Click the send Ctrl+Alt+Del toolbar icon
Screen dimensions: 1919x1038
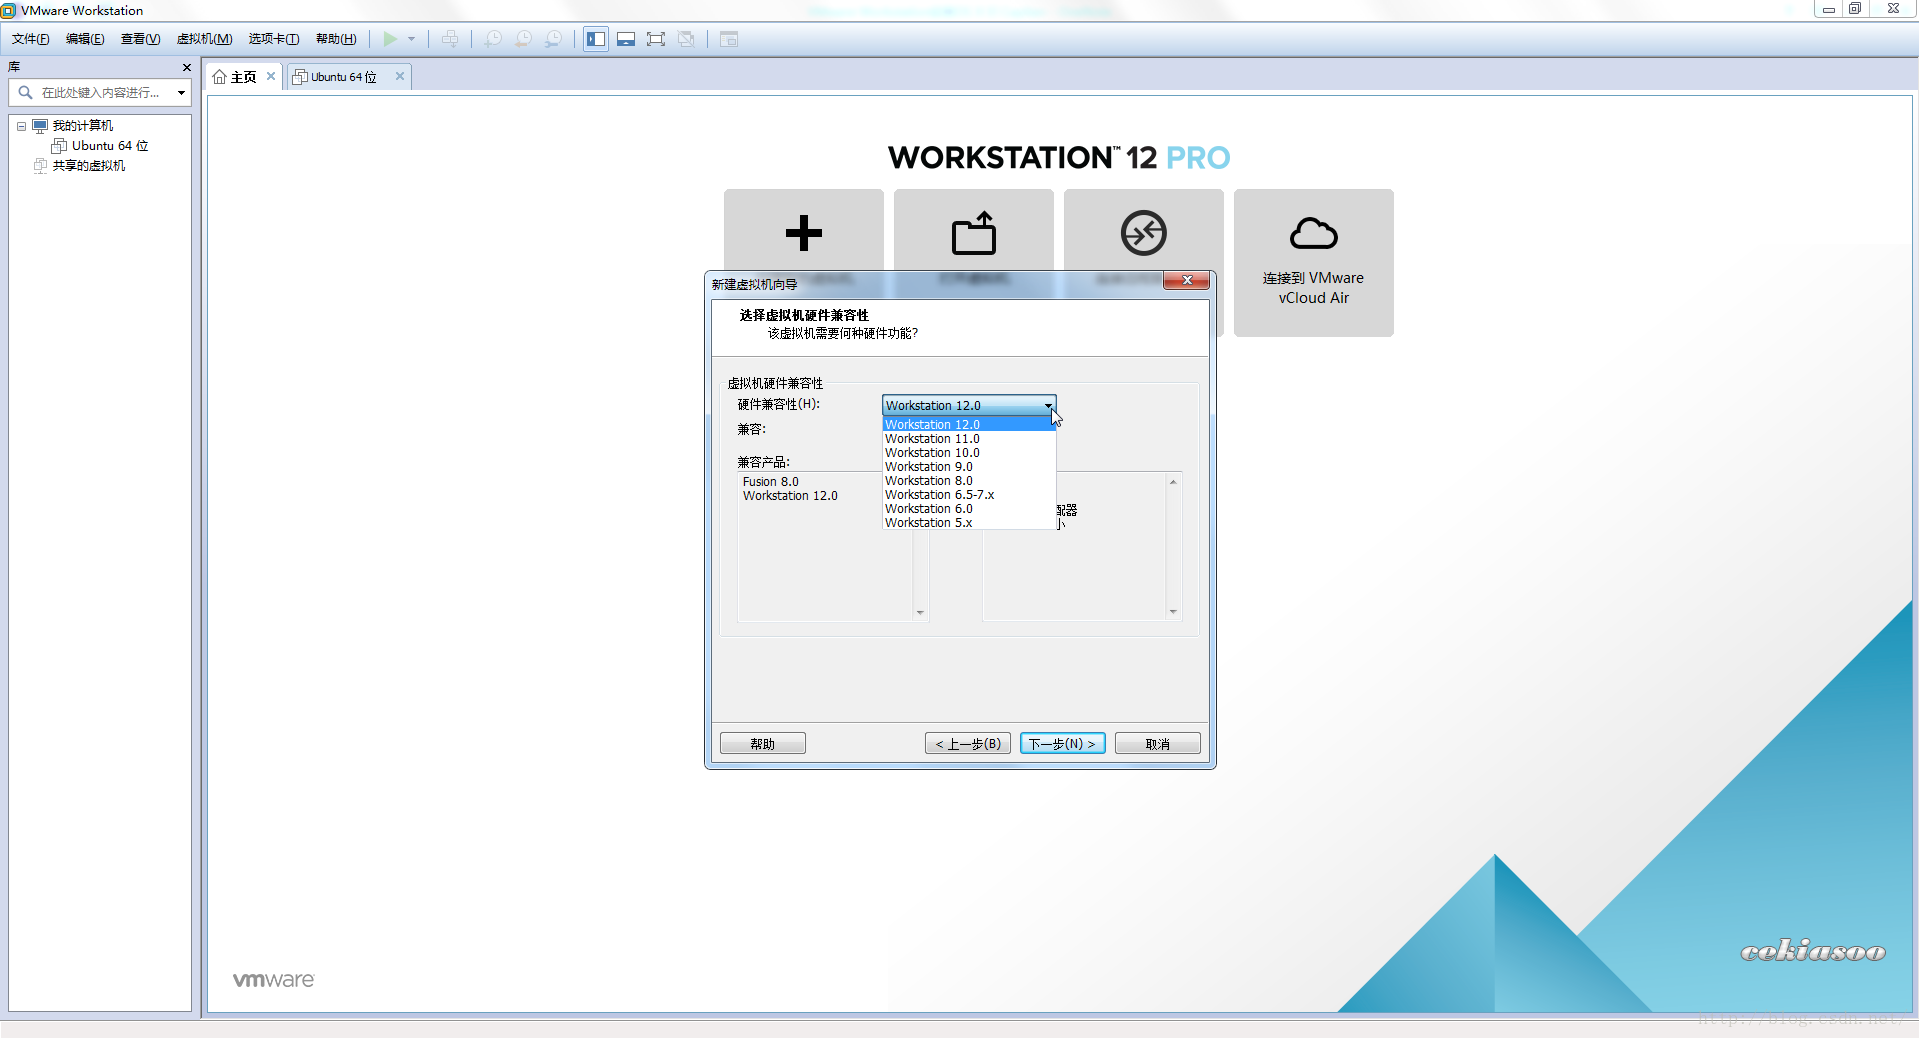pos(450,39)
